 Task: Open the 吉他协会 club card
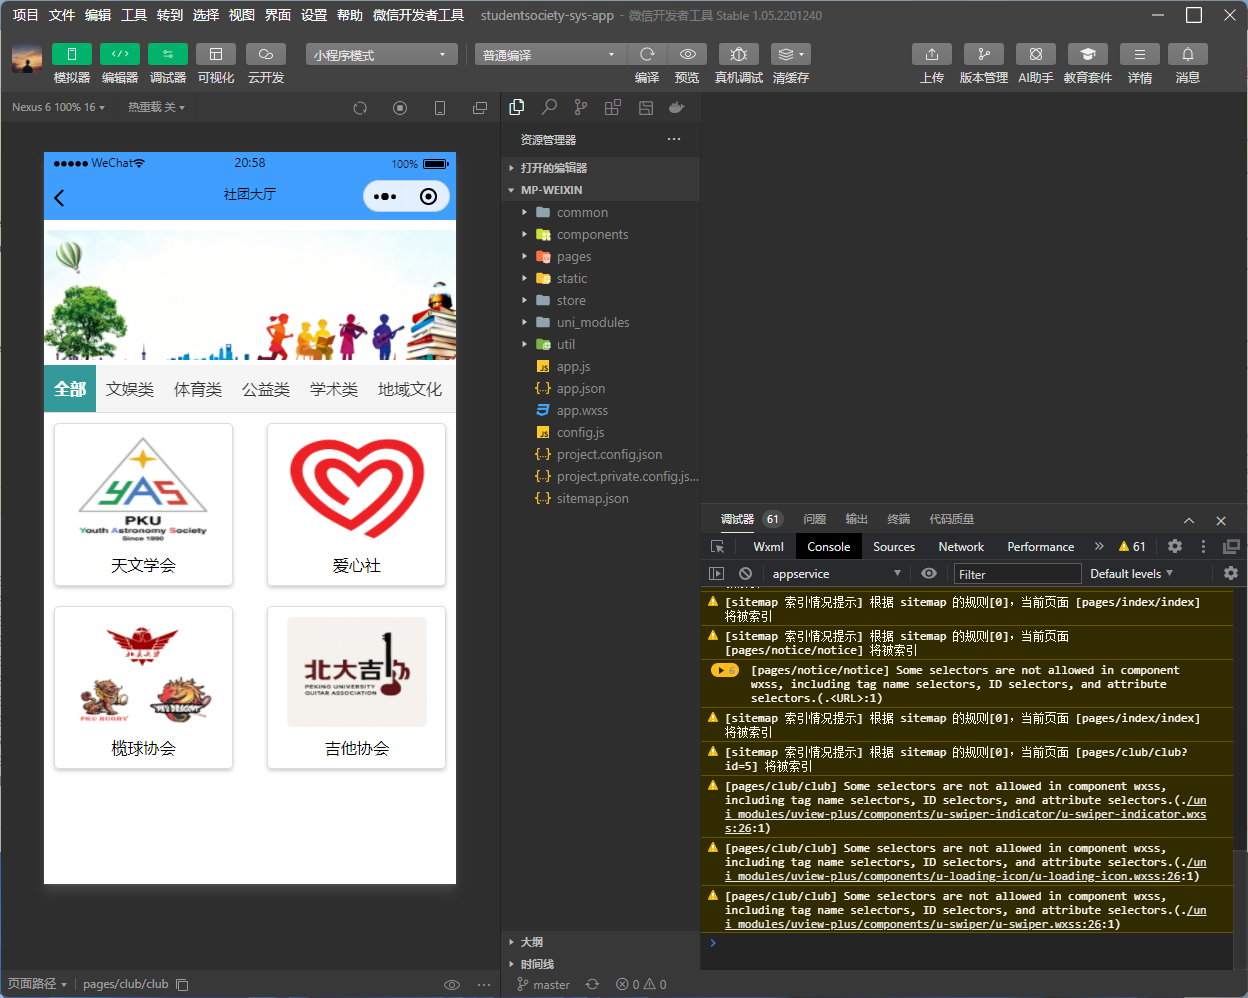point(356,687)
